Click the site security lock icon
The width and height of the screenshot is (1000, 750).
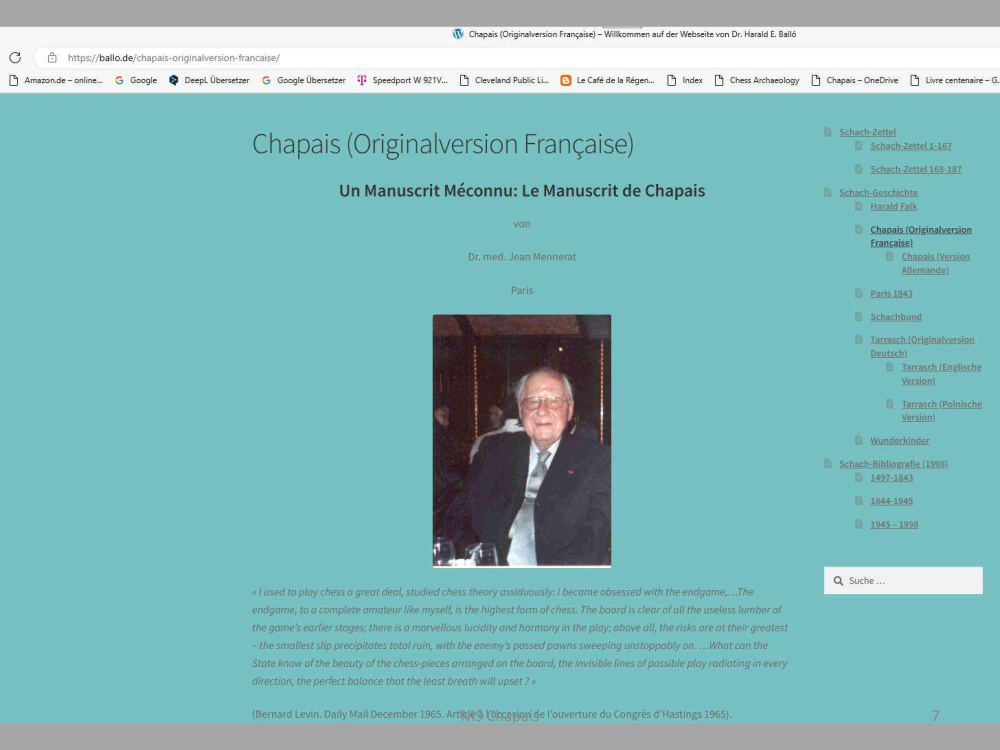(x=52, y=58)
